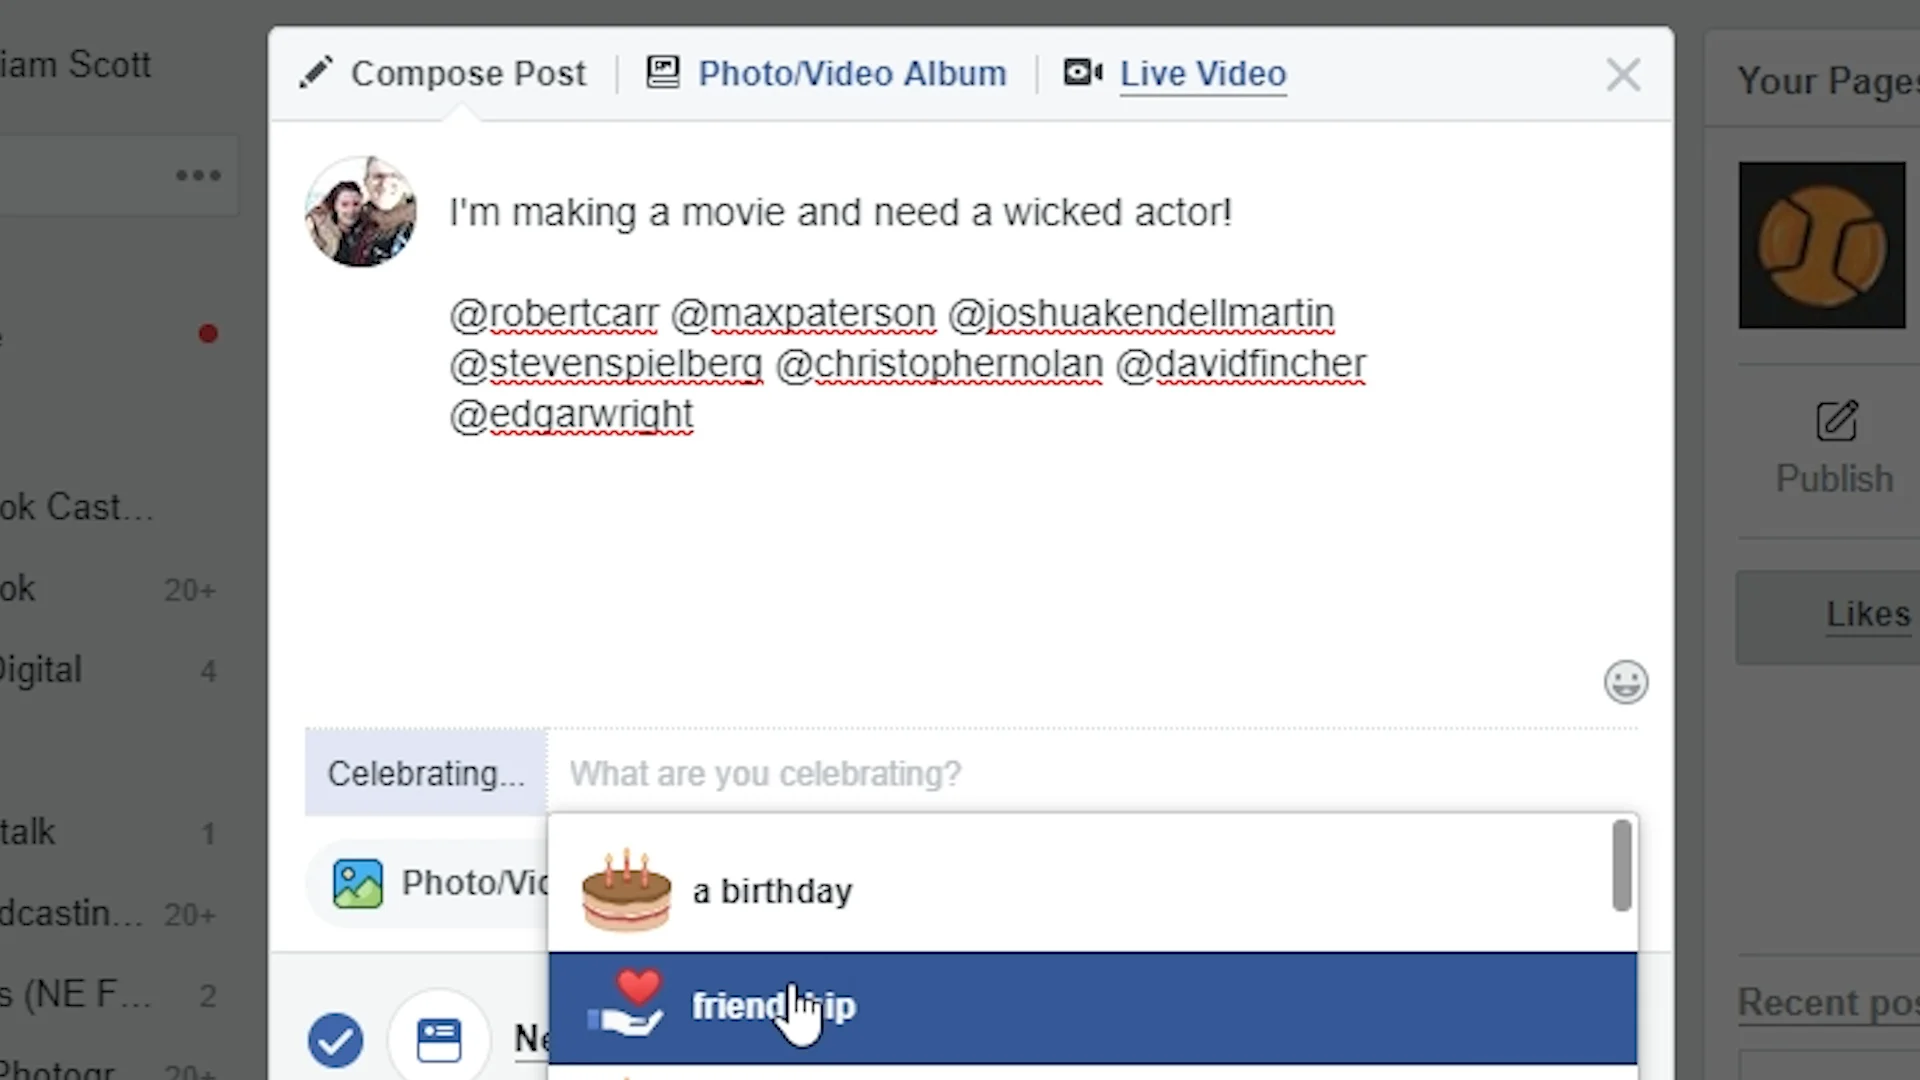
Task: Click the red notification dot in the sidebar
Action: [208, 333]
